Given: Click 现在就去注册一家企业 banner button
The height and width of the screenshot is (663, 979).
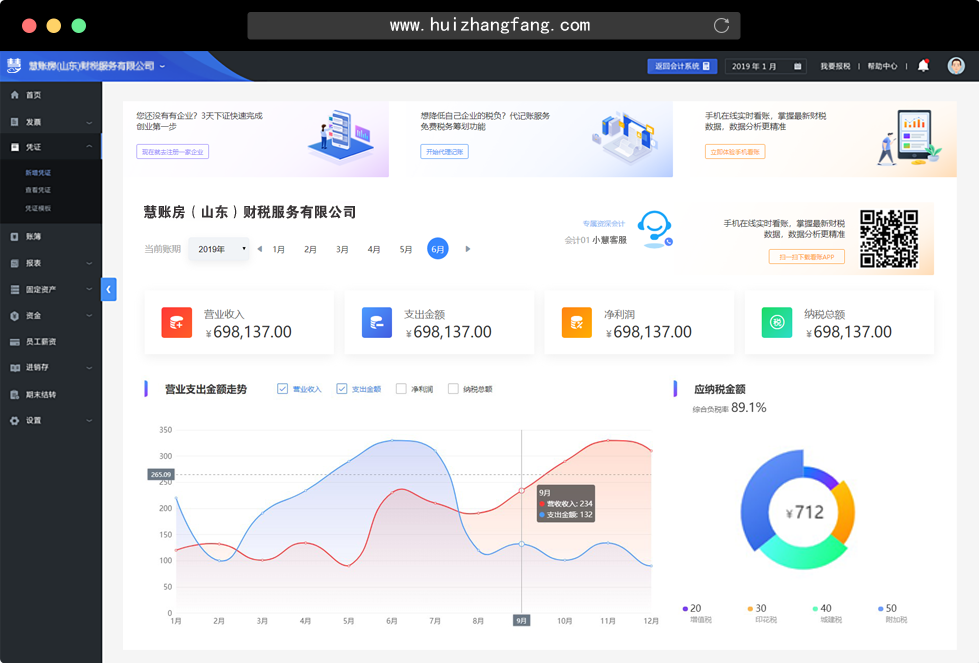Looking at the screenshot, I should click(x=172, y=152).
